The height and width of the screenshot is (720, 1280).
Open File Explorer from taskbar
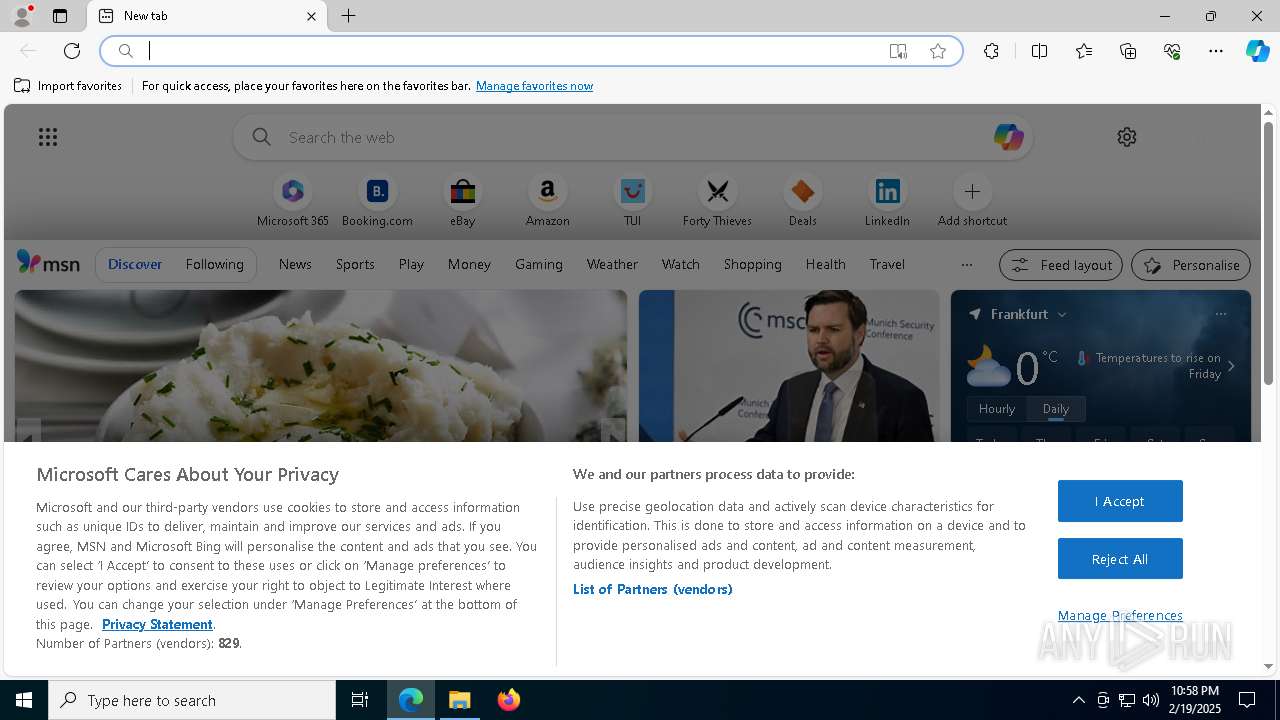tap(460, 700)
